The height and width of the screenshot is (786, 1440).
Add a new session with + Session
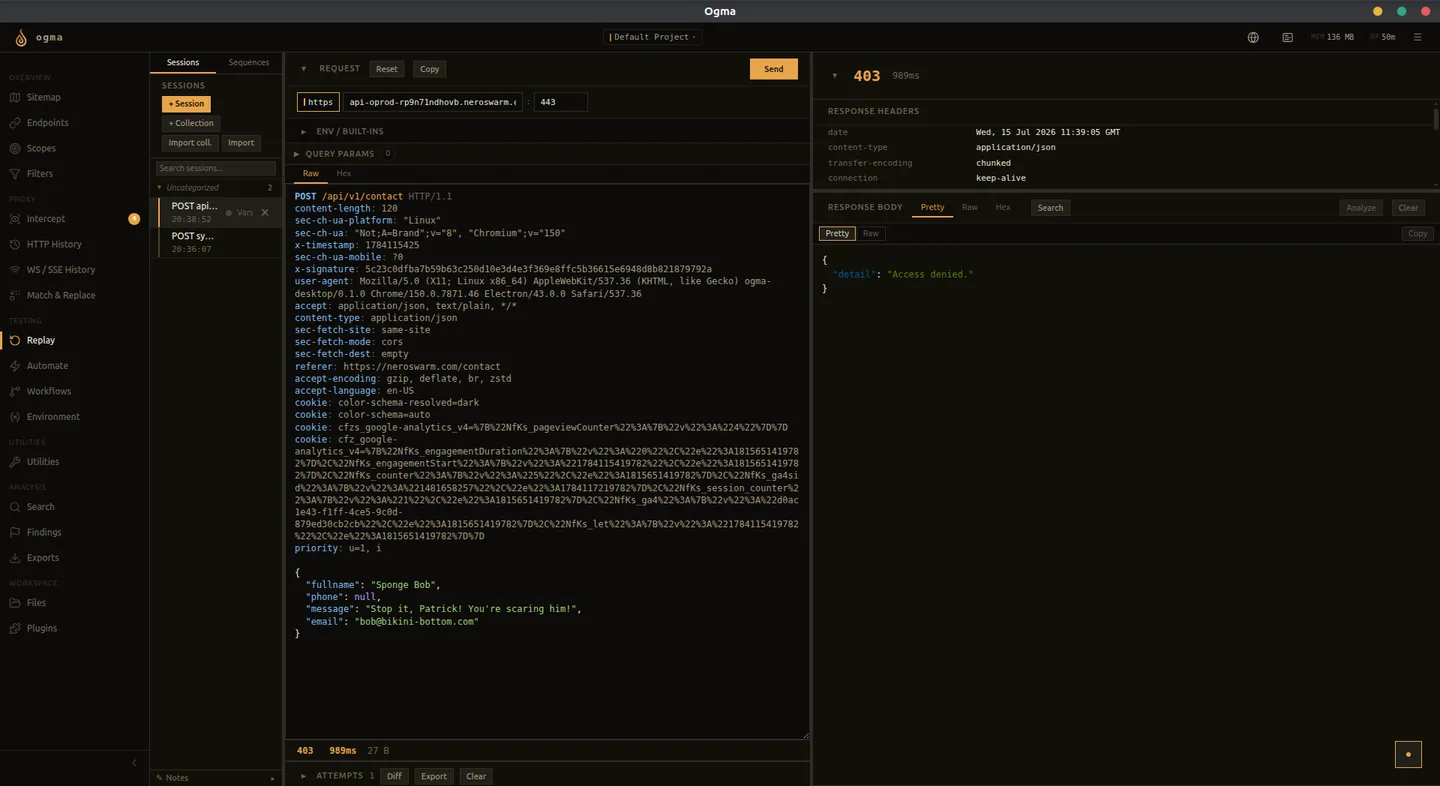click(x=186, y=104)
